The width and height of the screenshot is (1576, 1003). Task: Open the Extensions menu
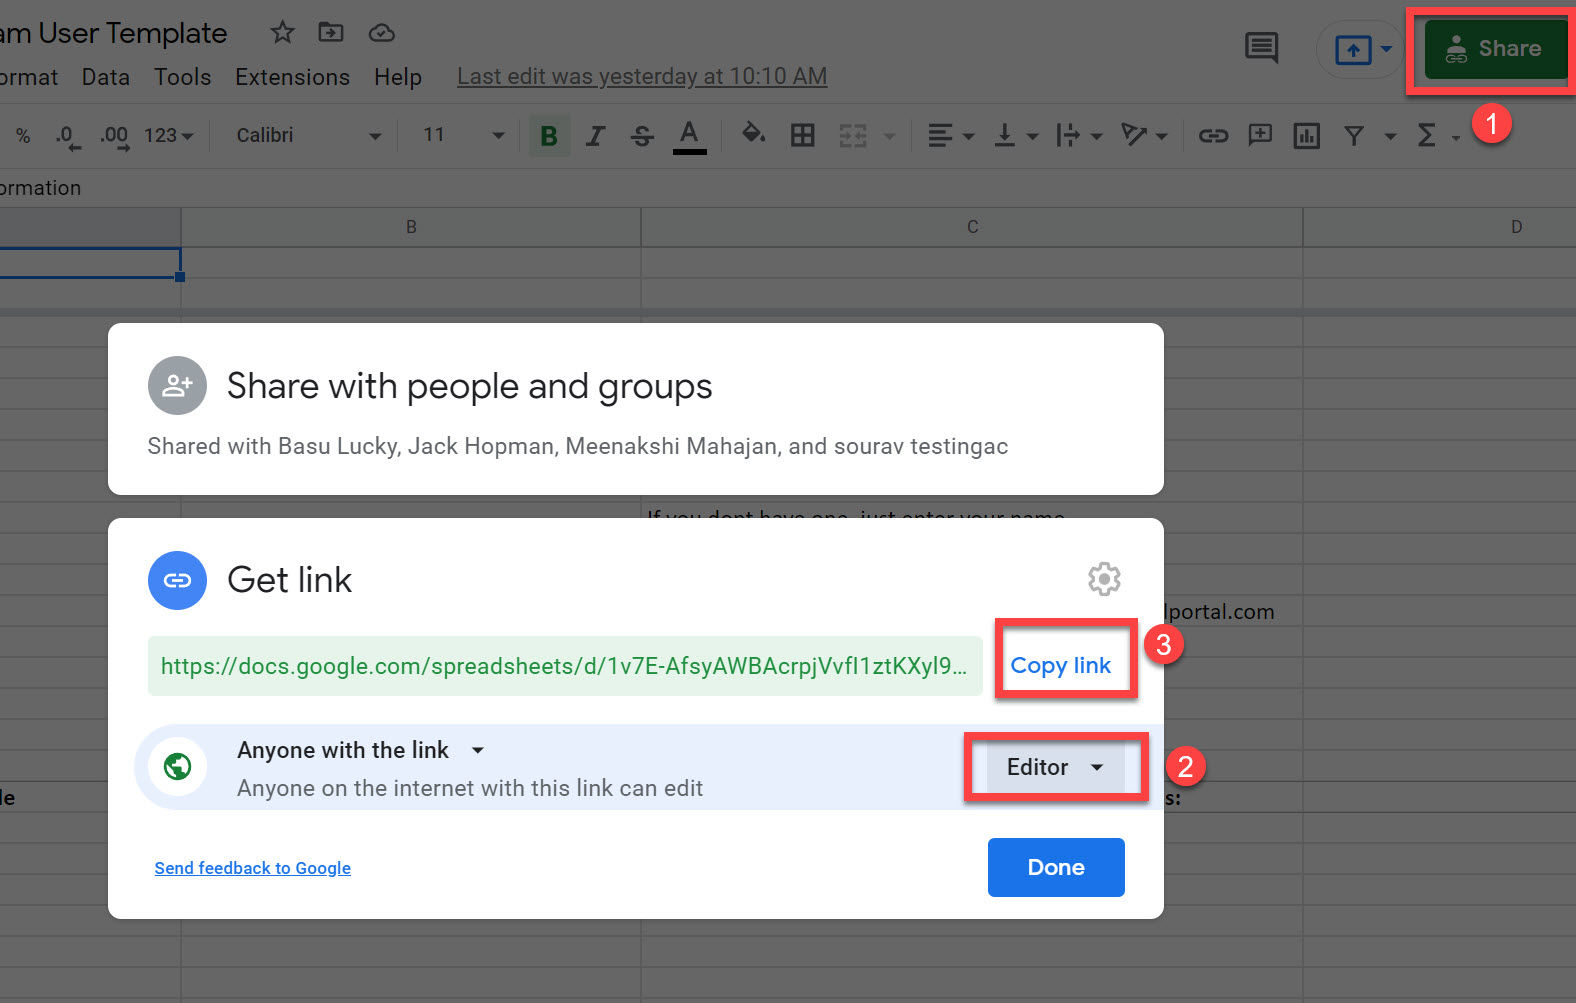click(x=292, y=77)
